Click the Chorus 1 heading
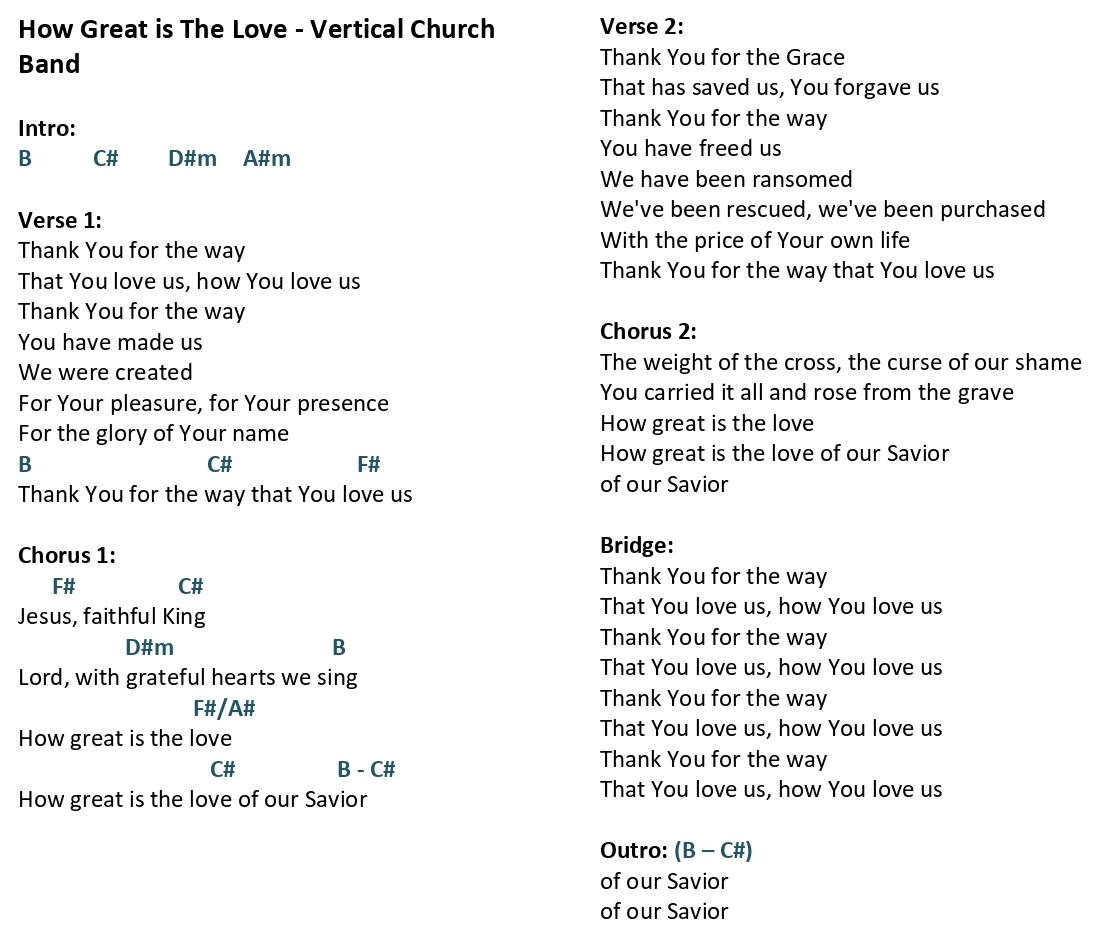The image size is (1104, 936). pos(67,556)
